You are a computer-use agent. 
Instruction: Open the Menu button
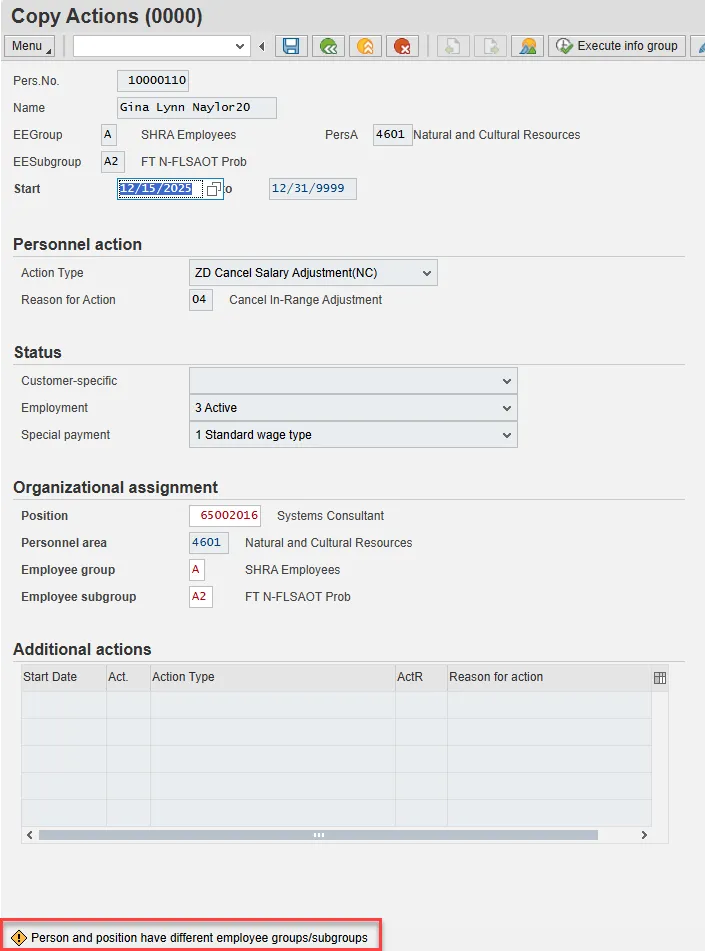[x=30, y=46]
